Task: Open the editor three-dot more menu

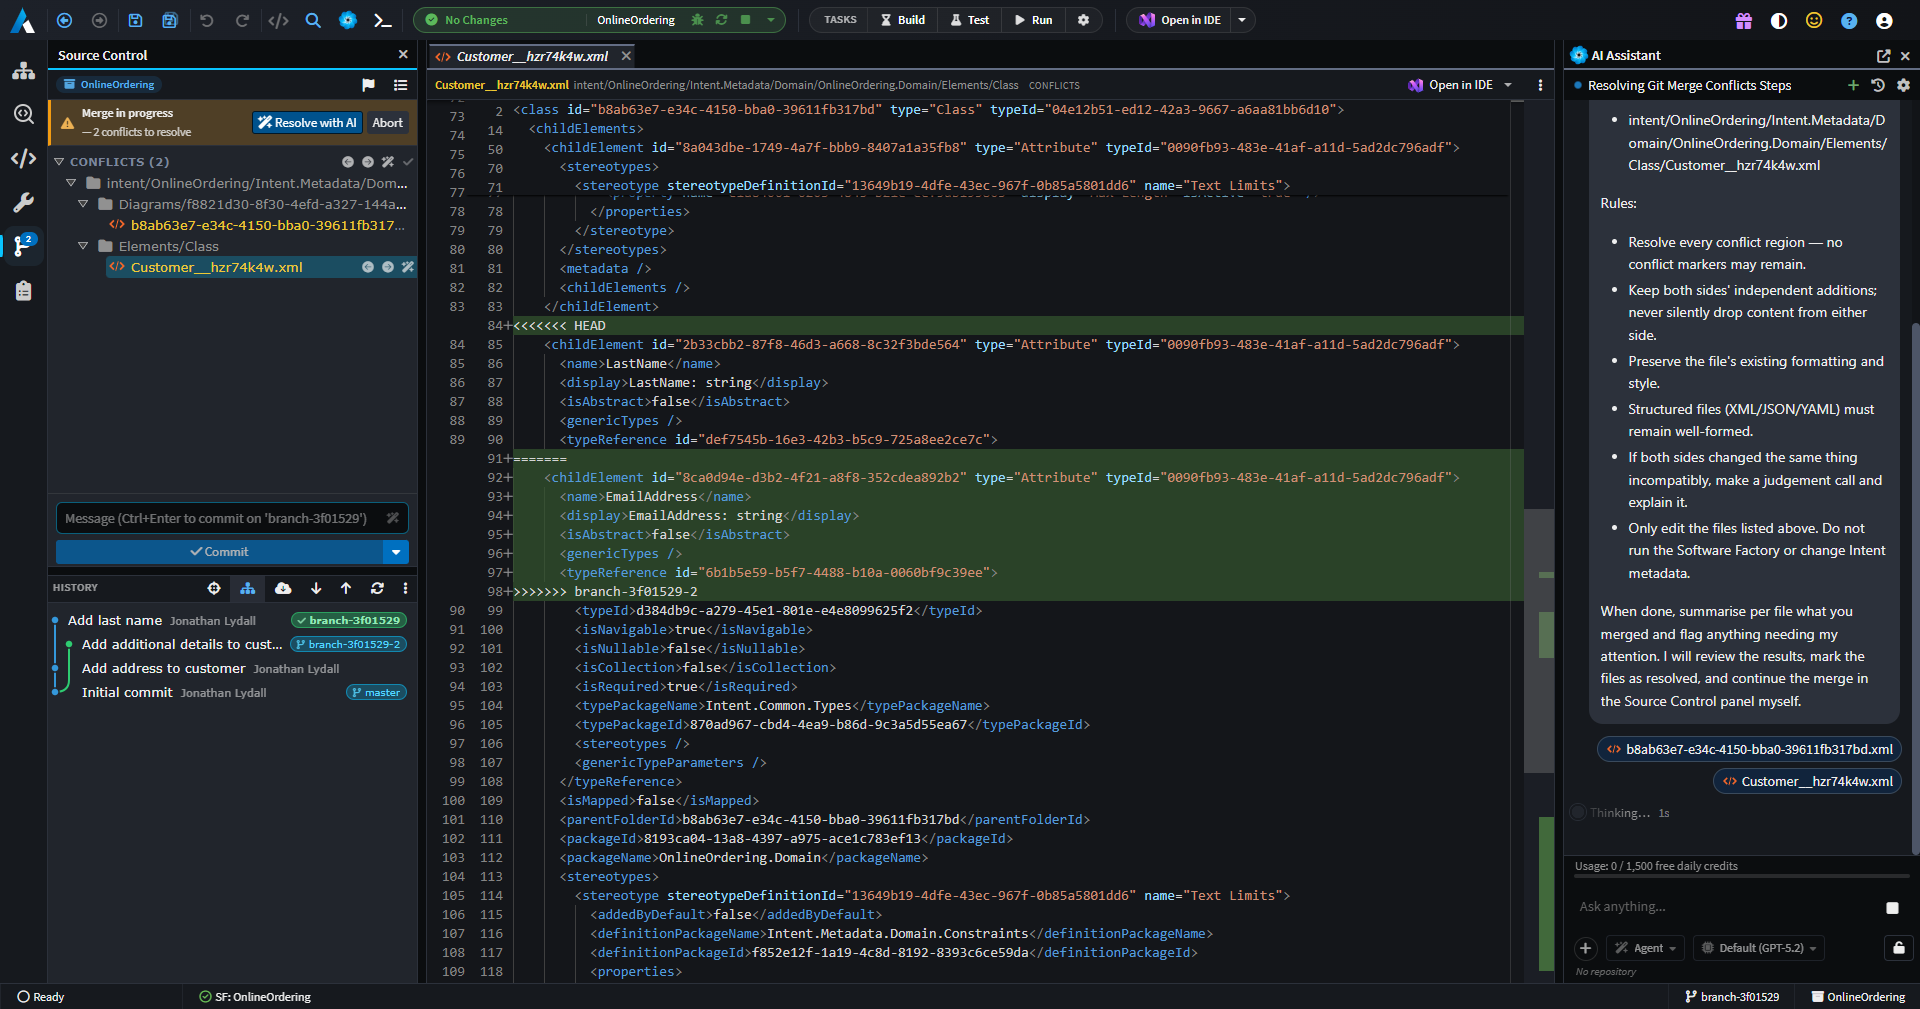Action: point(1540,85)
